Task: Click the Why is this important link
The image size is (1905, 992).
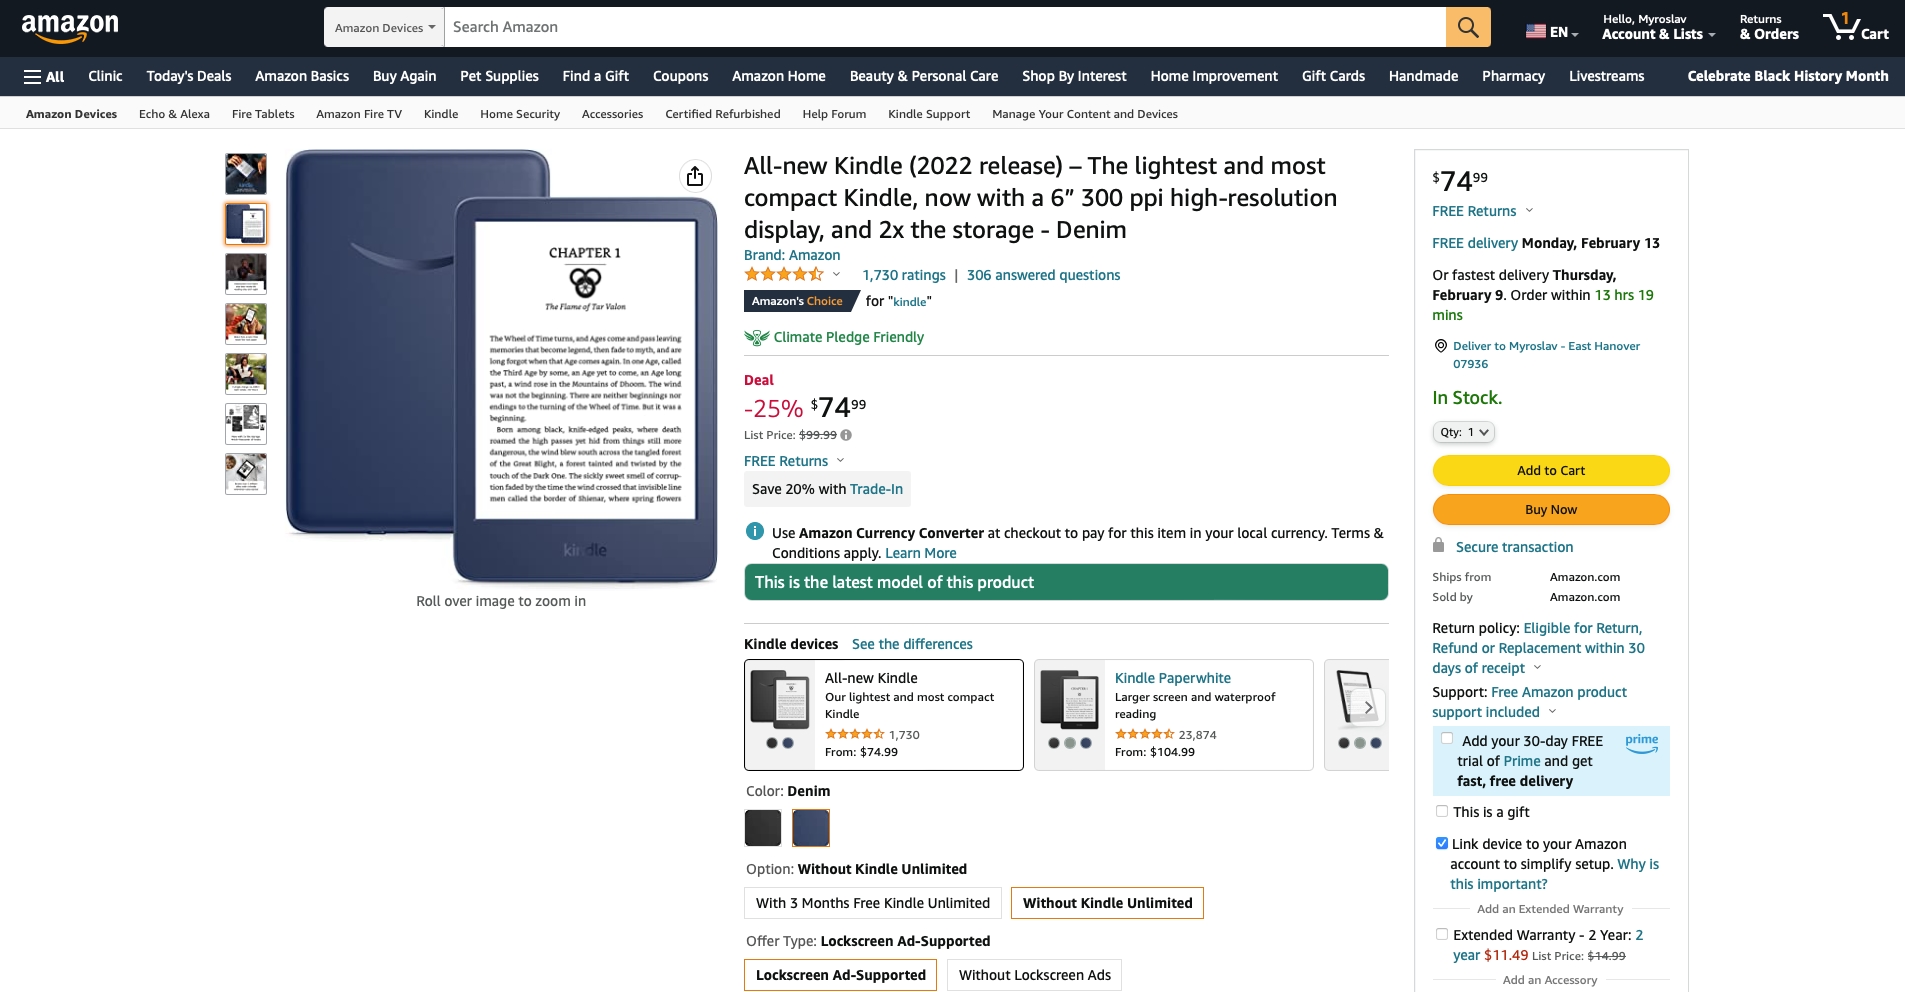Action: 1554,874
